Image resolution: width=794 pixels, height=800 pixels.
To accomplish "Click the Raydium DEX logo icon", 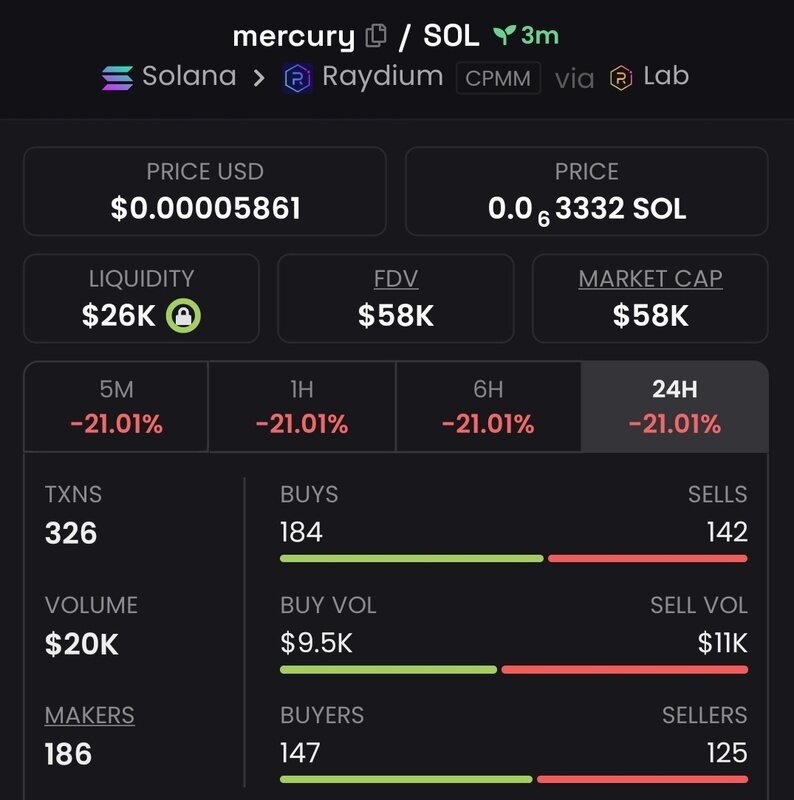I will (x=298, y=77).
